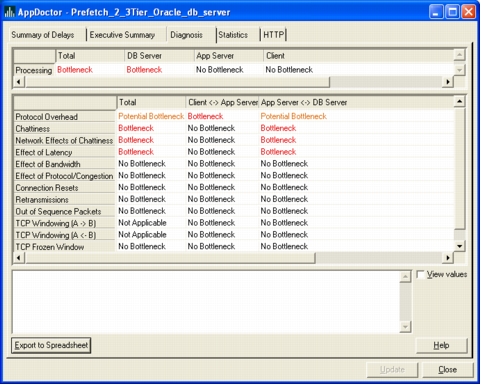The width and height of the screenshot is (482, 385).
Task: Click Processing table scroll right arrow
Action: [448, 82]
